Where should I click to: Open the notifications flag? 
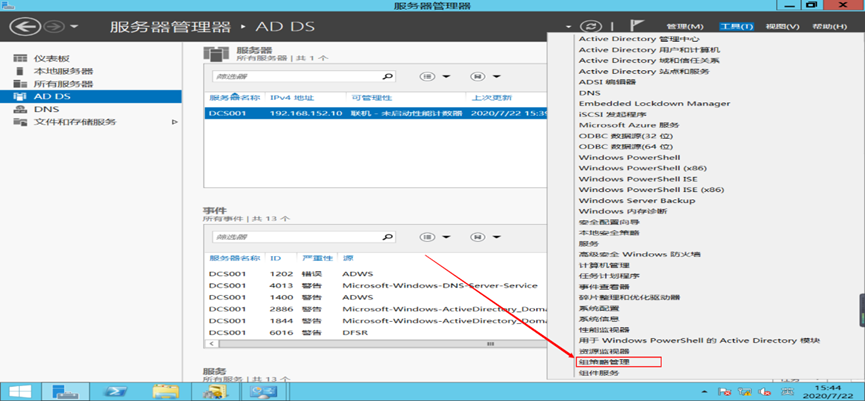637,26
